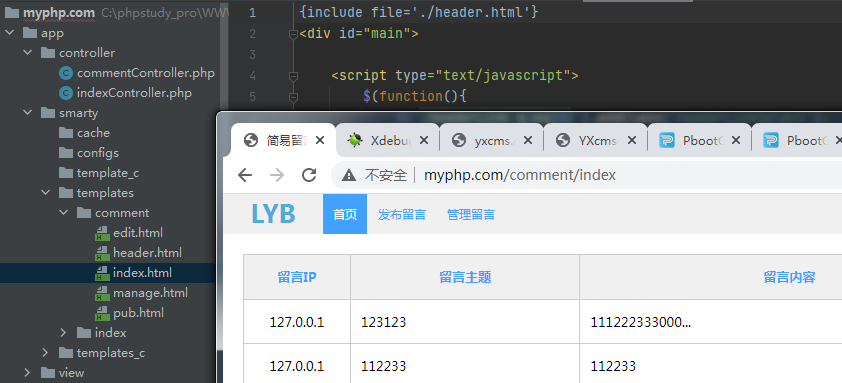
Task: Click the template_c folder icon
Action: [x=66, y=172]
